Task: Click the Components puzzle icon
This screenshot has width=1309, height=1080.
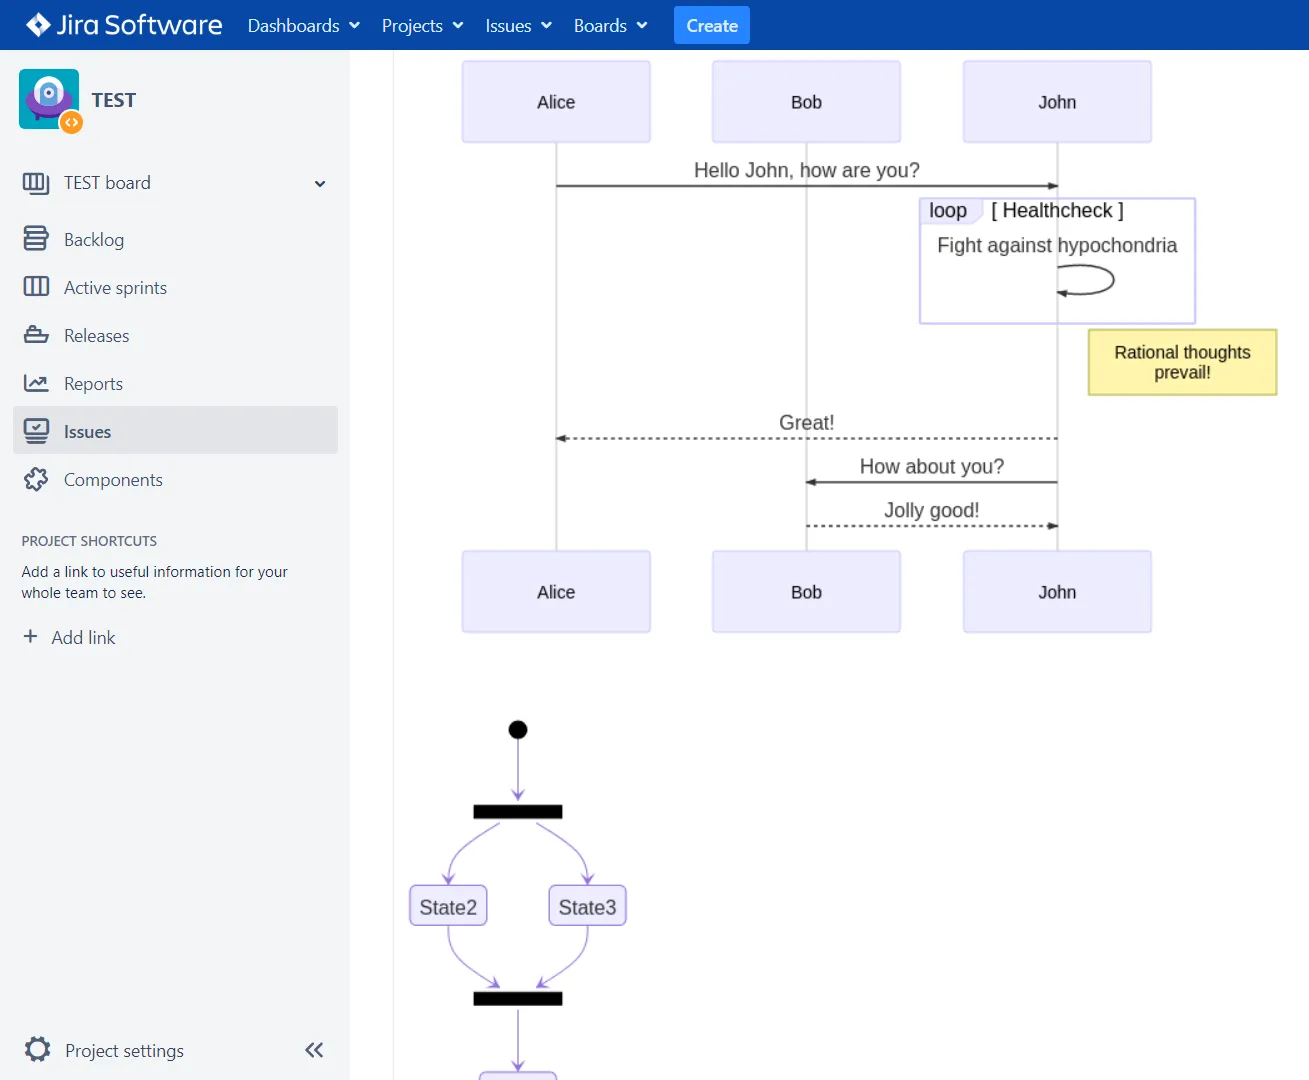Action: 36,479
